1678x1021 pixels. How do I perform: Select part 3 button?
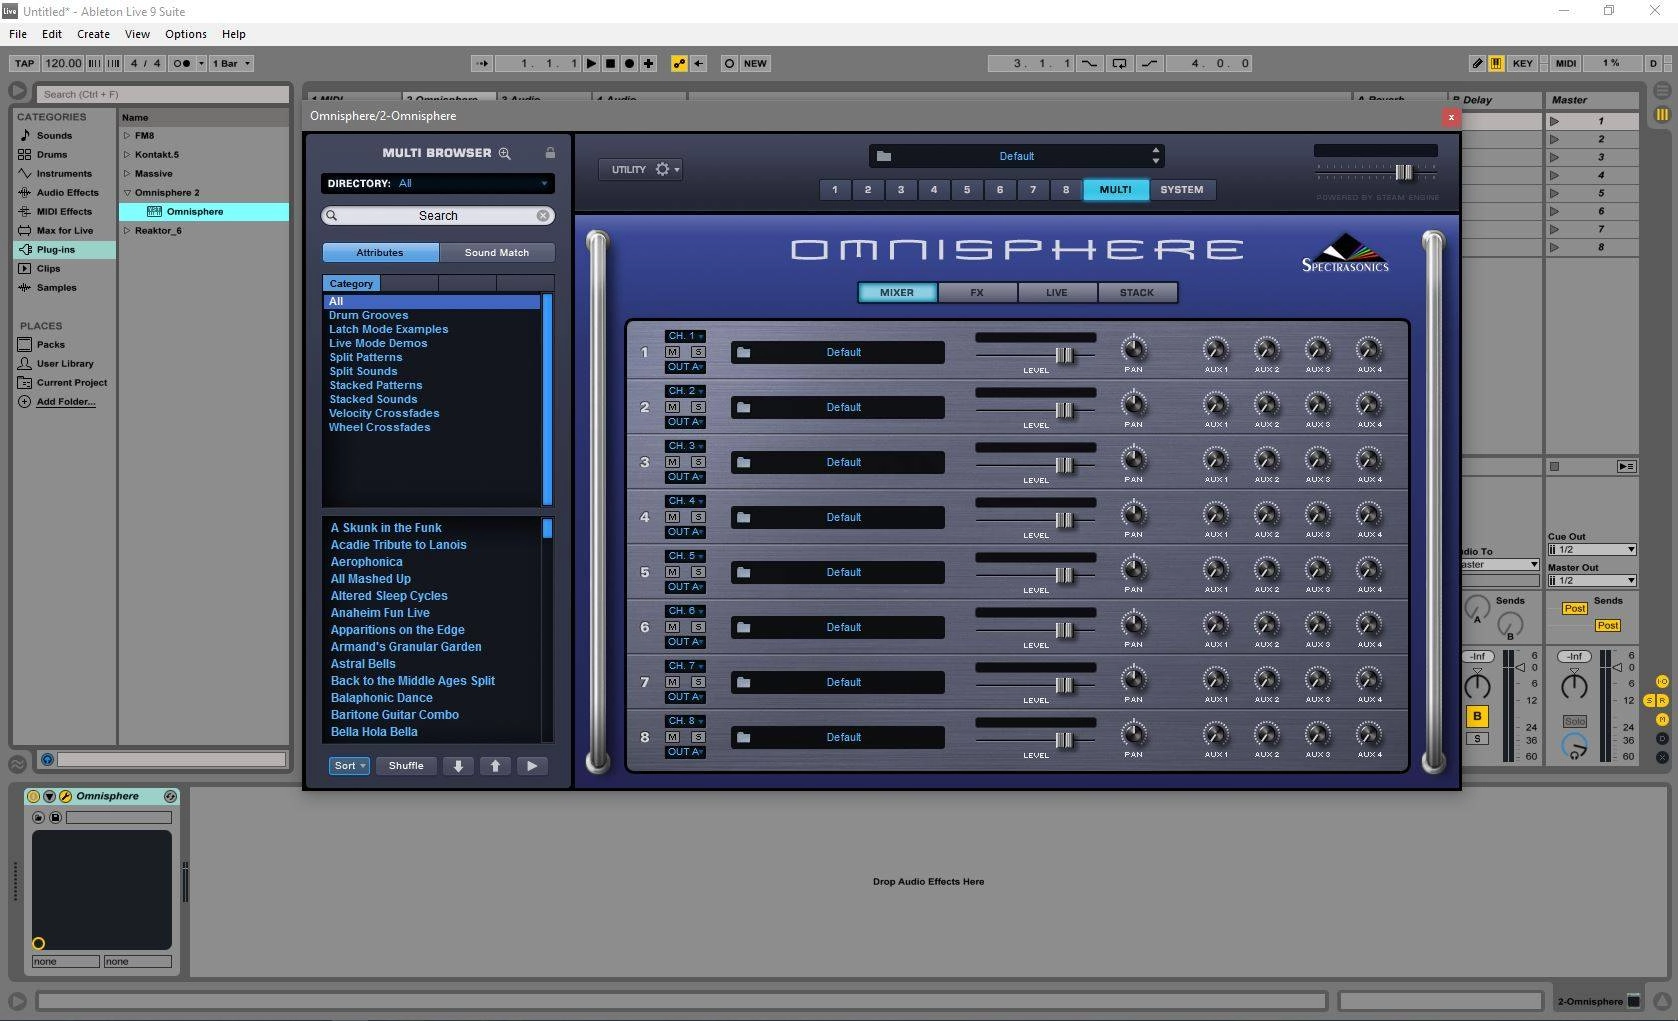[901, 189]
